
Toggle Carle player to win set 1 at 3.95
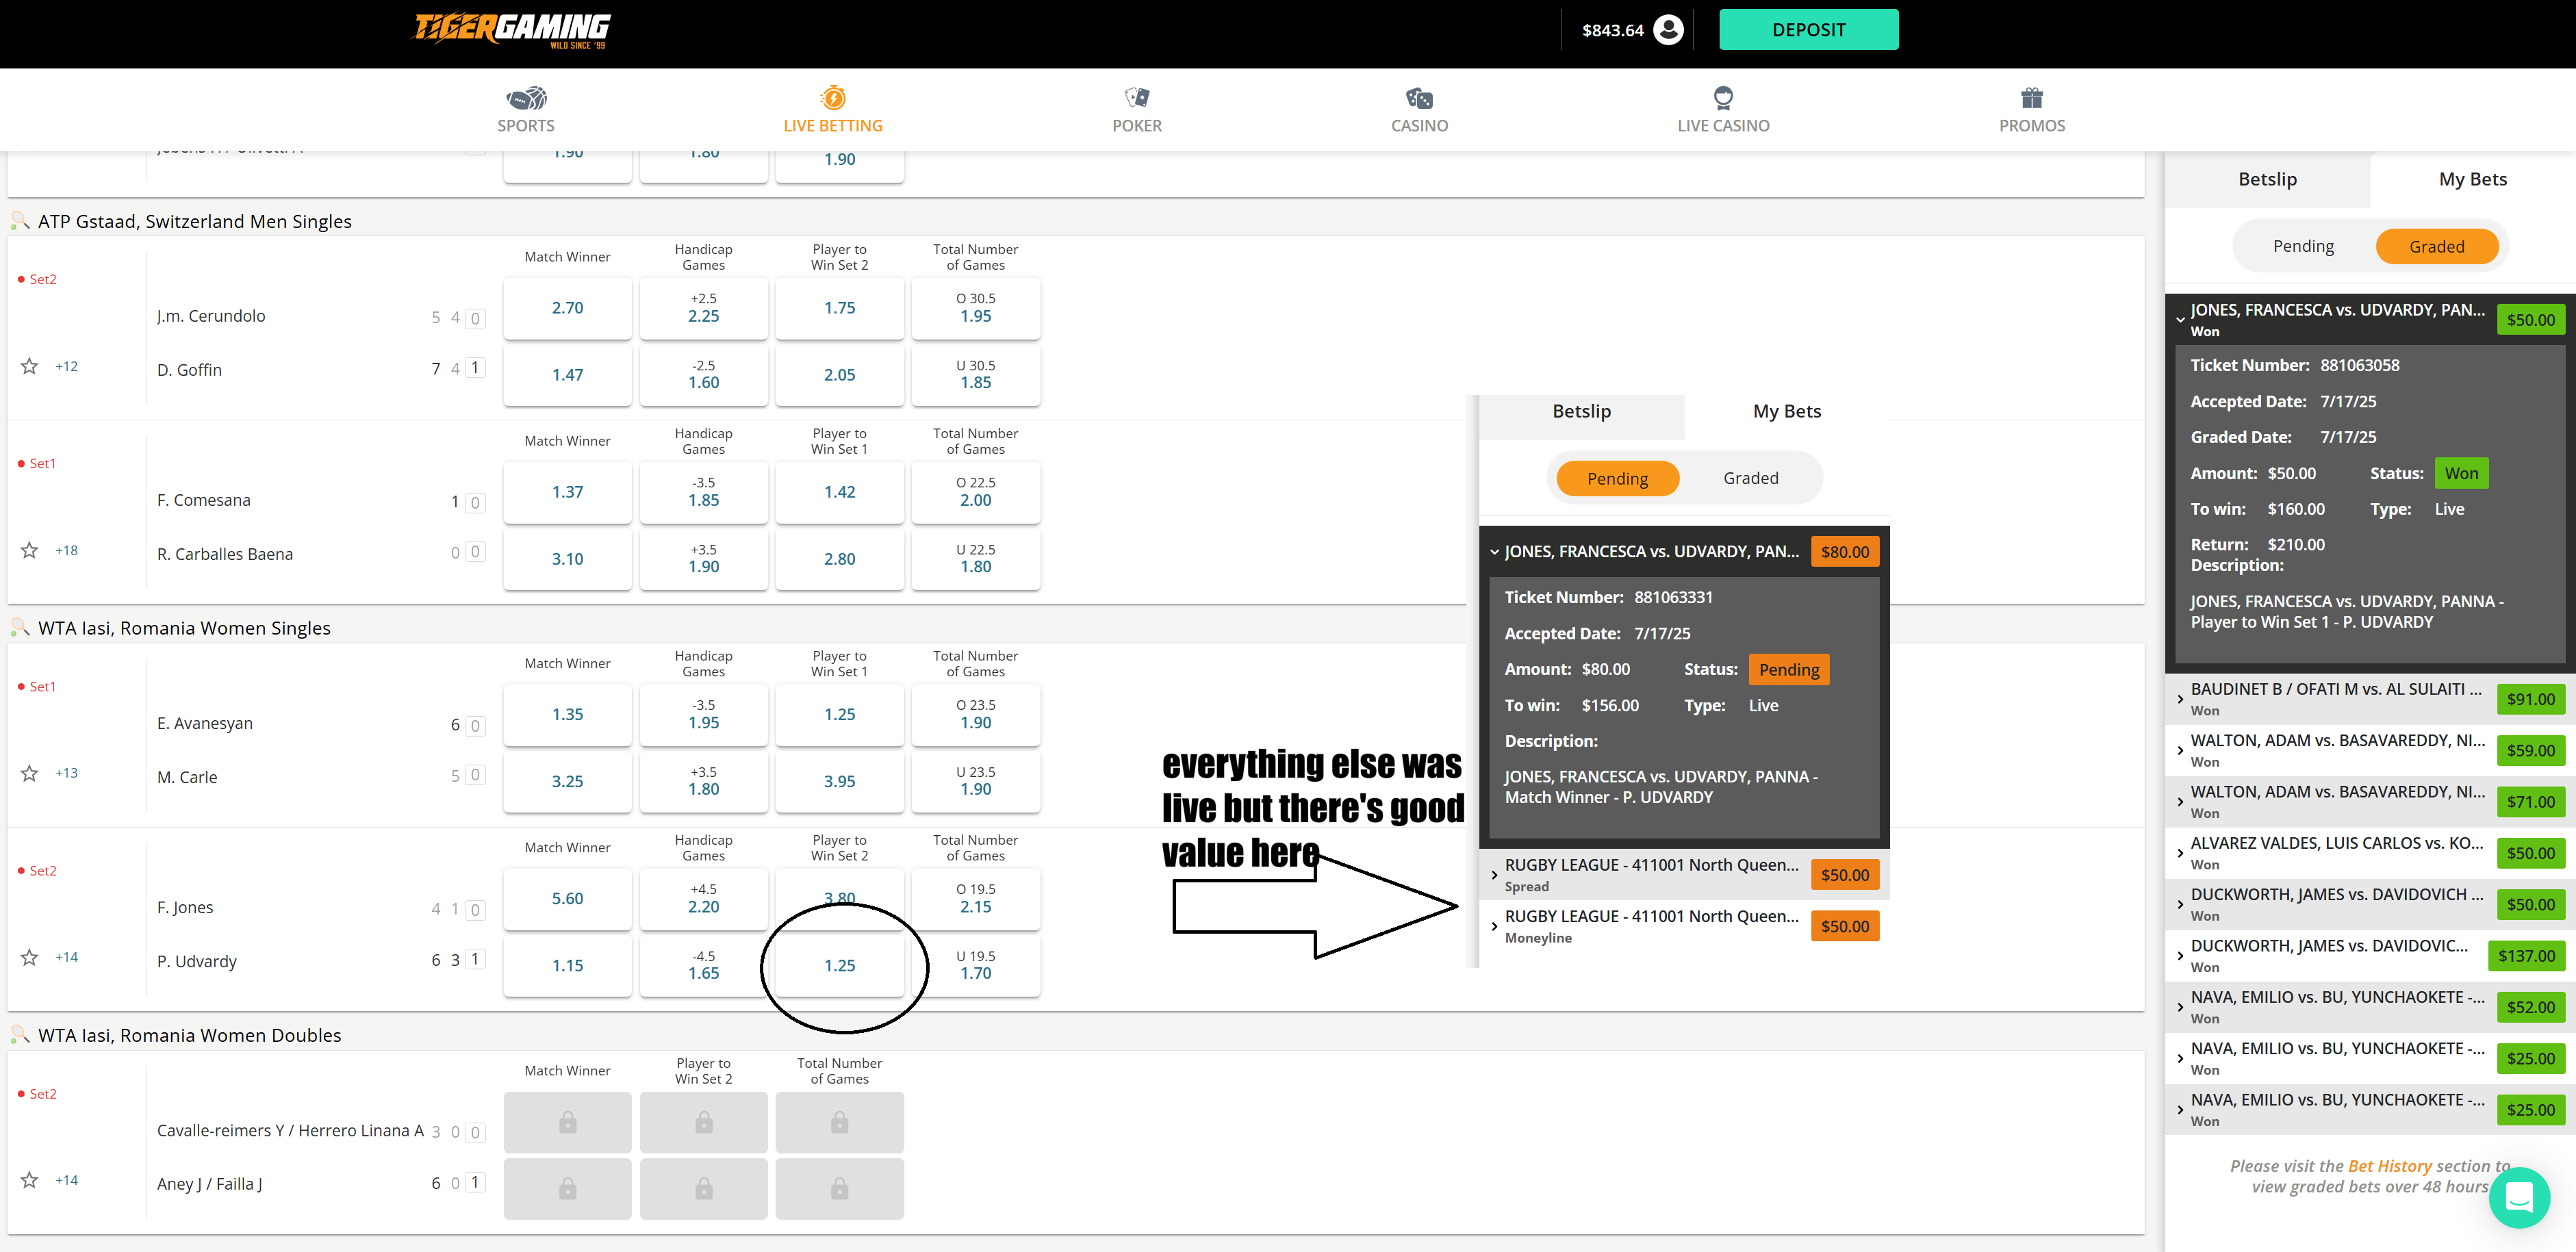point(839,781)
